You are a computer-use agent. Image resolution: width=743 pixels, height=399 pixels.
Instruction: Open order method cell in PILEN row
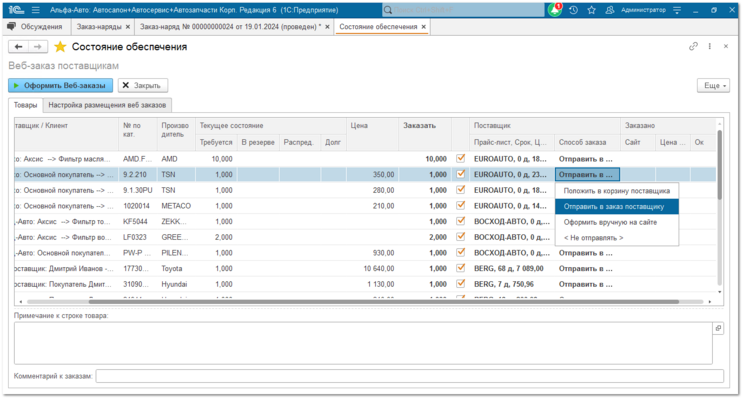tap(587, 253)
